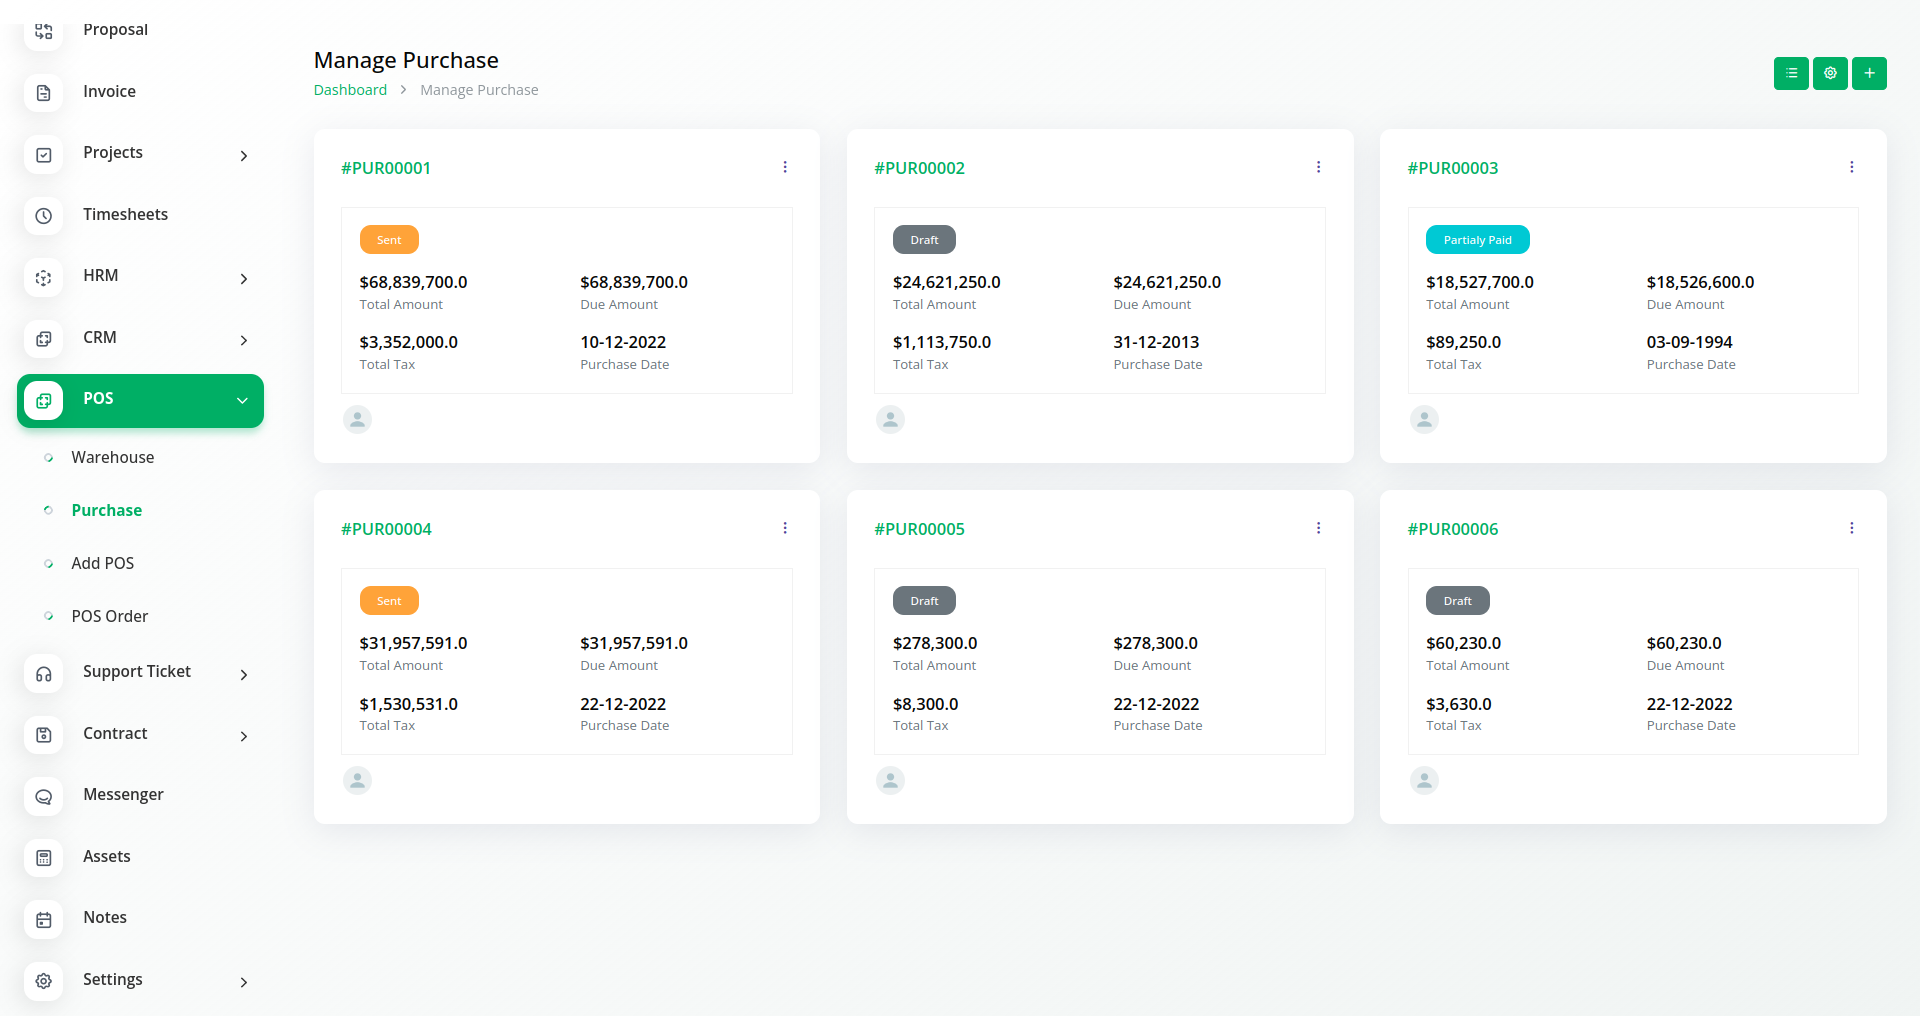
Task: Open three-dot menu on #PUR00005 card
Action: pyautogui.click(x=1318, y=528)
